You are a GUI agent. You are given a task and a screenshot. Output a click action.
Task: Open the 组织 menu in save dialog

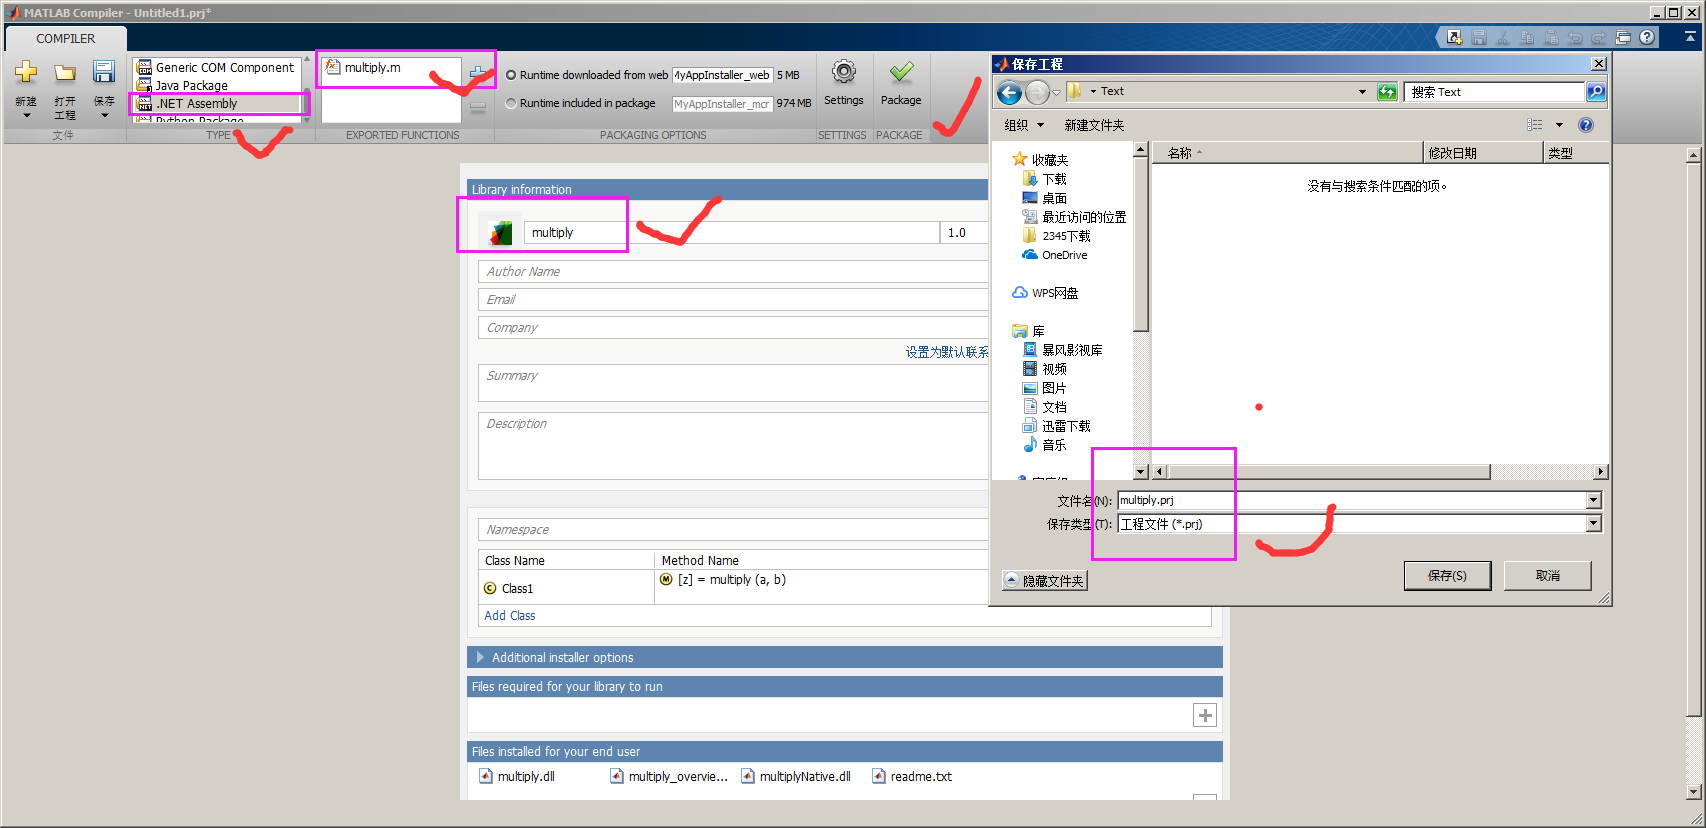tap(1023, 125)
